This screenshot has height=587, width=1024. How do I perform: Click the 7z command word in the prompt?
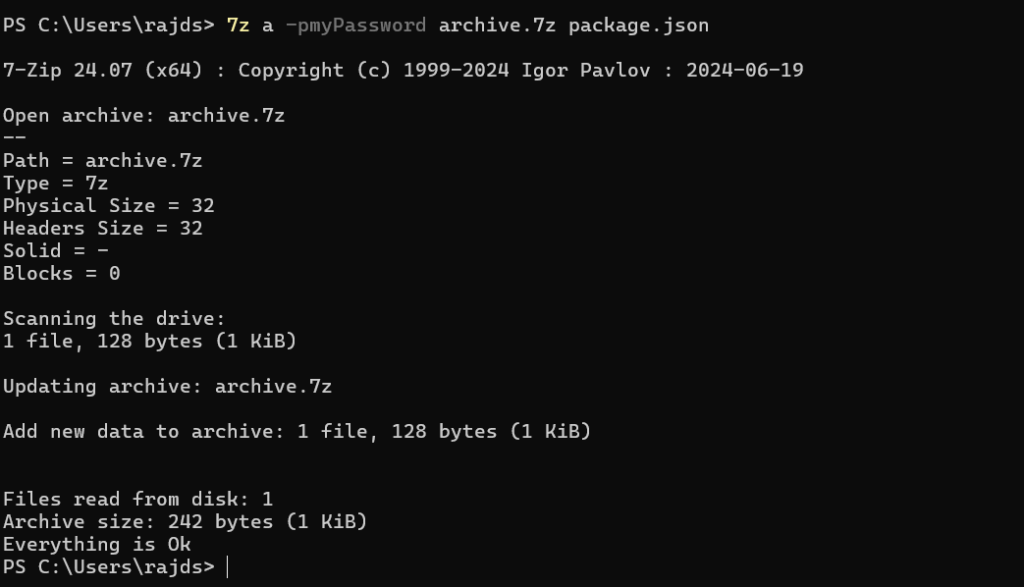238,26
